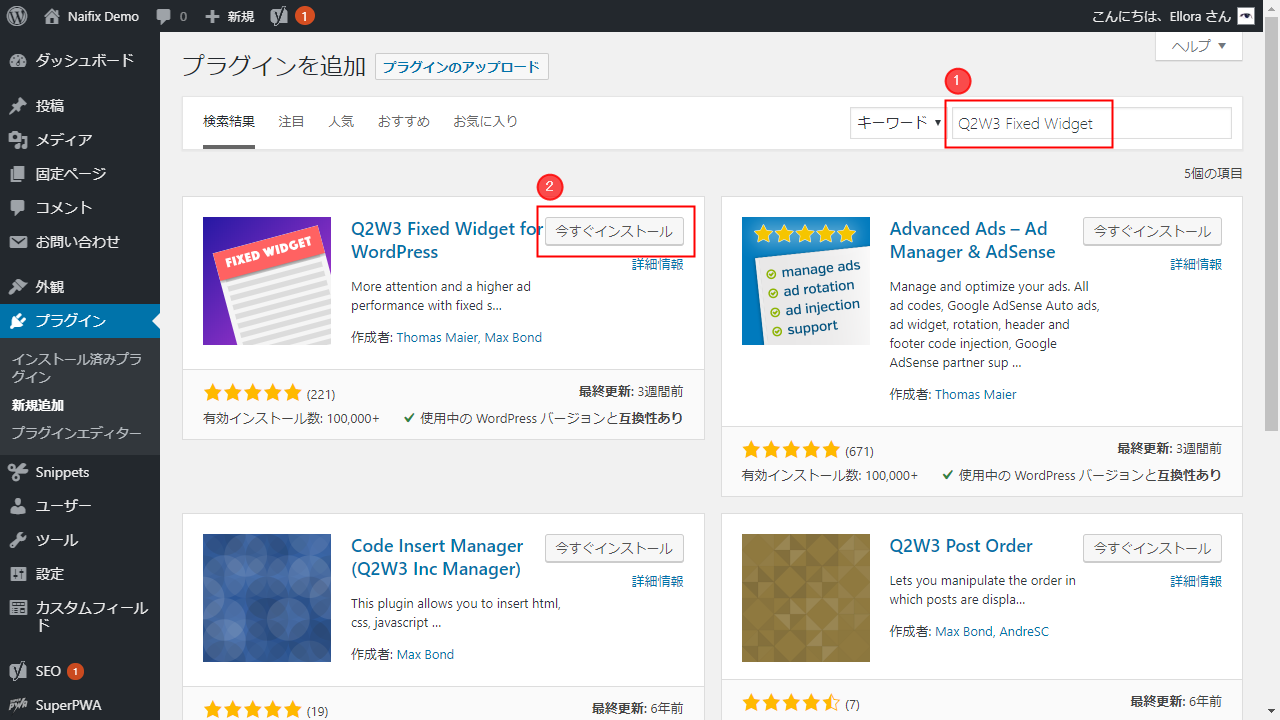Viewport: 1280px width, 720px height.
Task: Open Q2W3 Fixed Widget for WordPress title link
Action: pyautogui.click(x=446, y=240)
